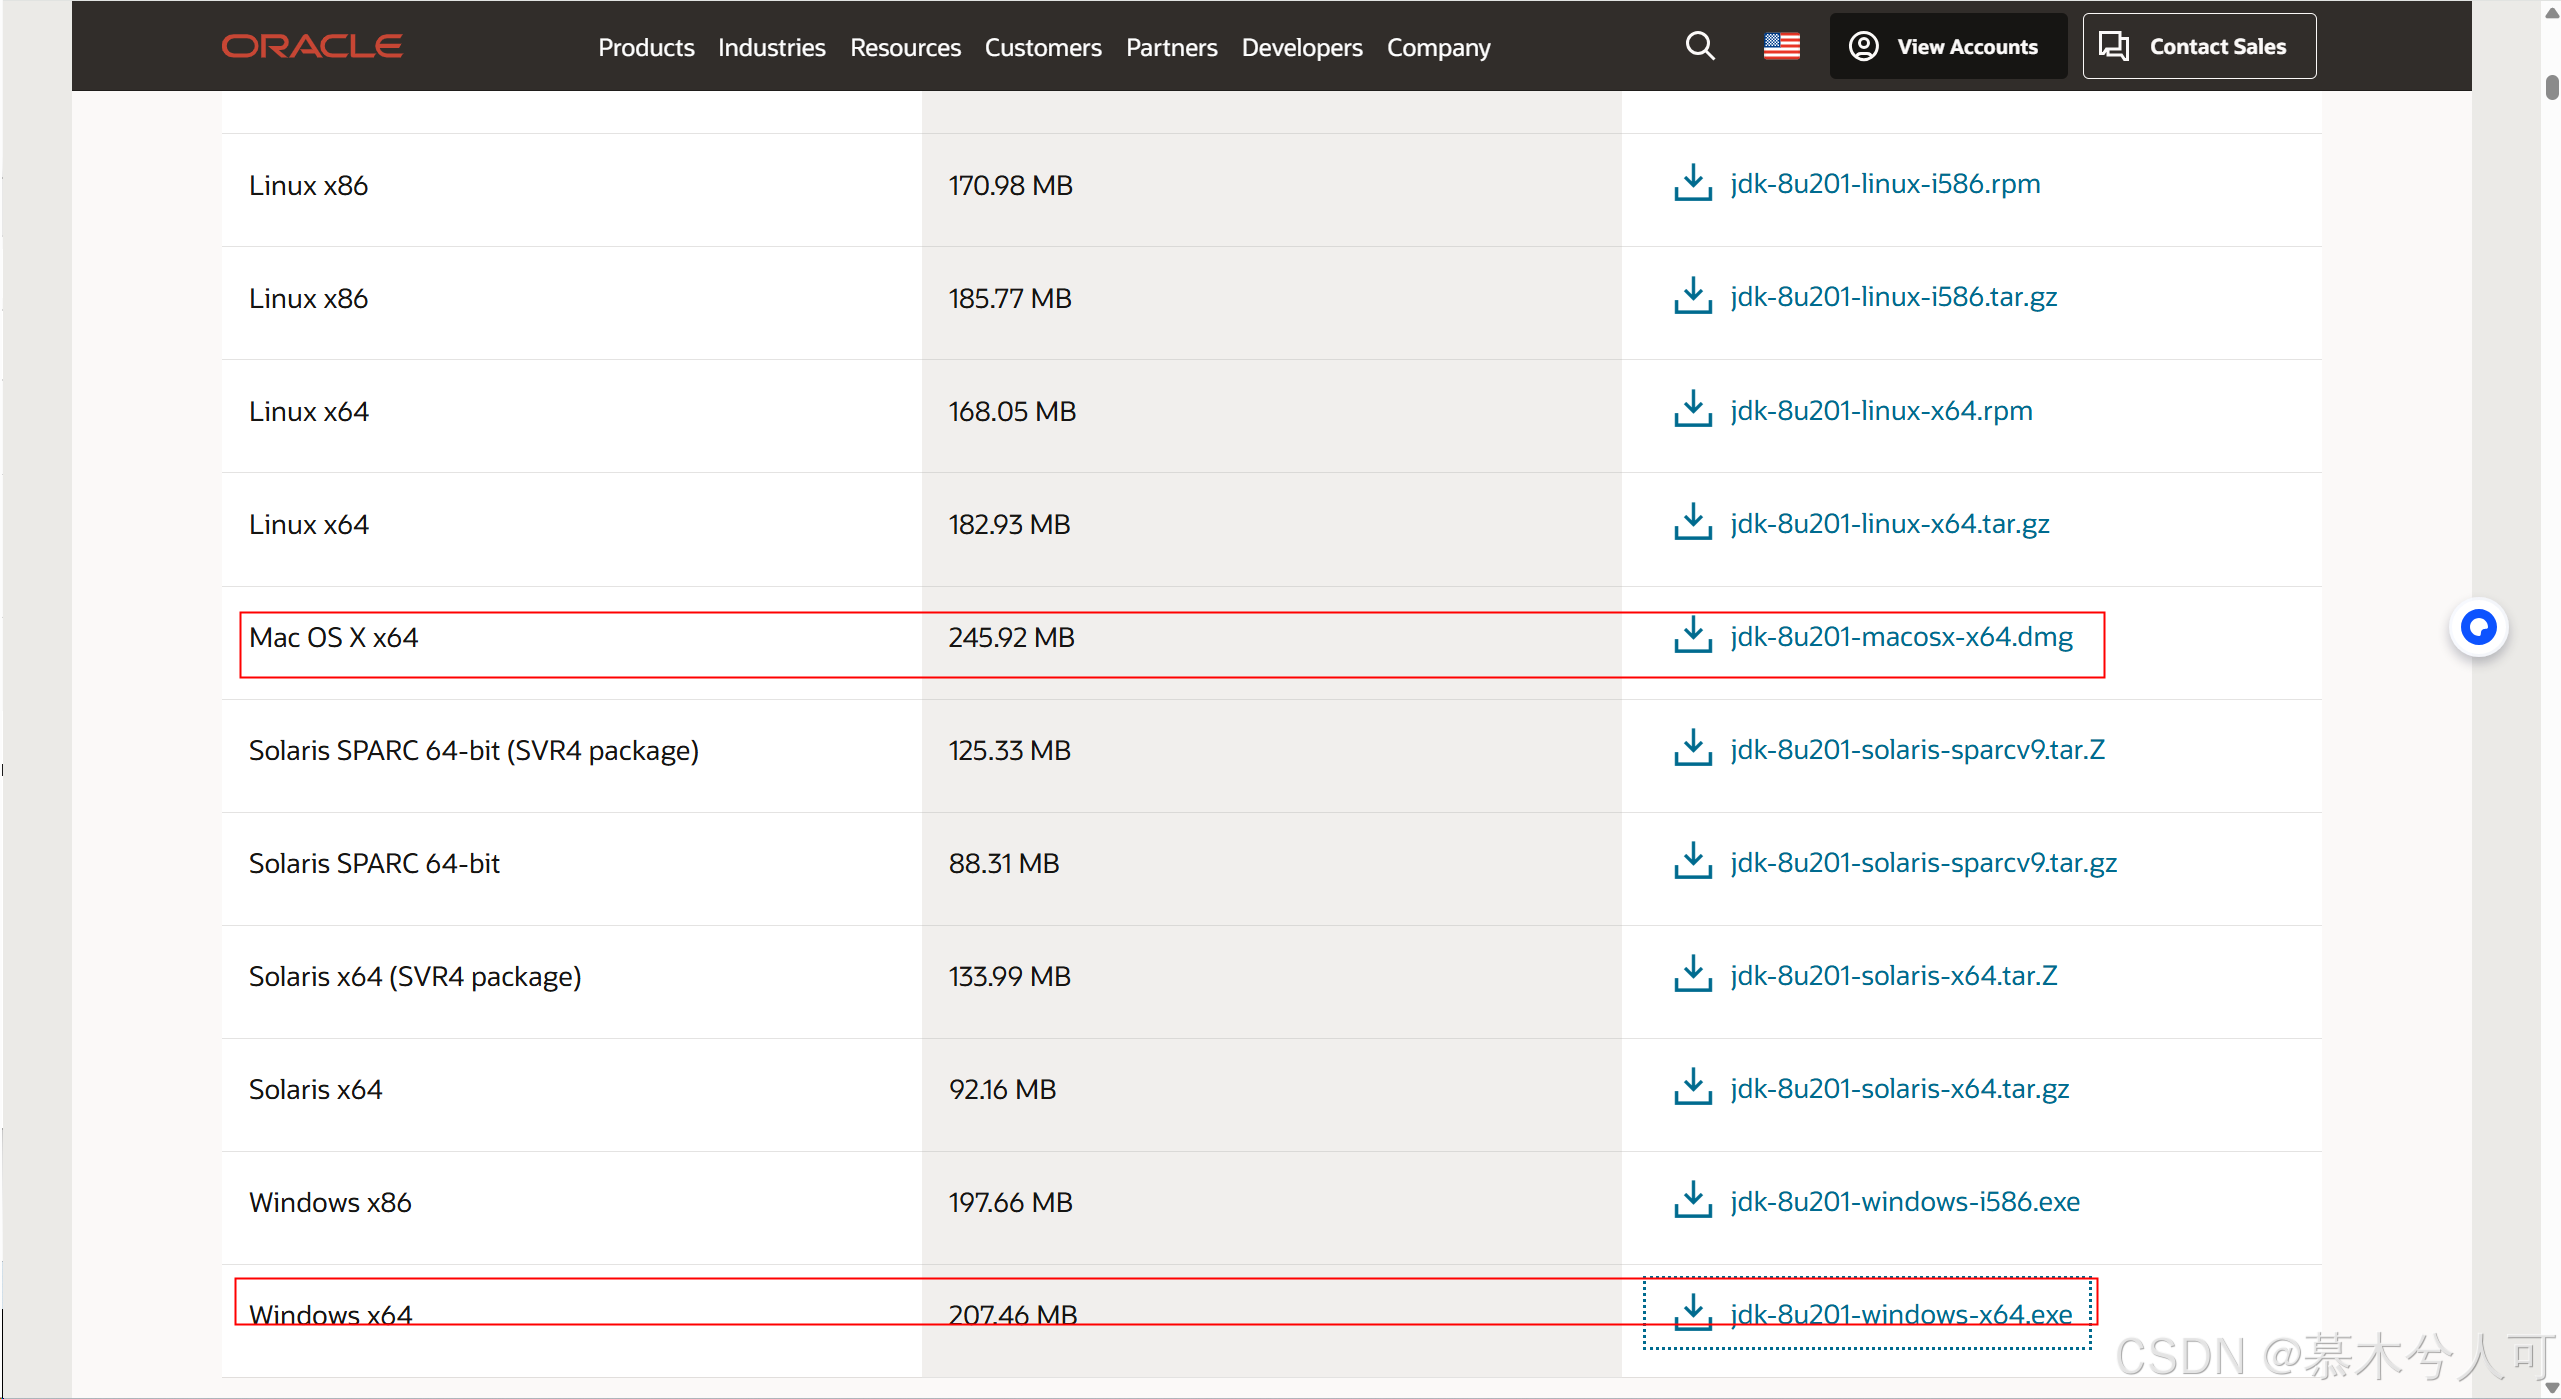
Task: Download jdk-8u201-windows-i586.exe link
Action: click(1905, 1202)
